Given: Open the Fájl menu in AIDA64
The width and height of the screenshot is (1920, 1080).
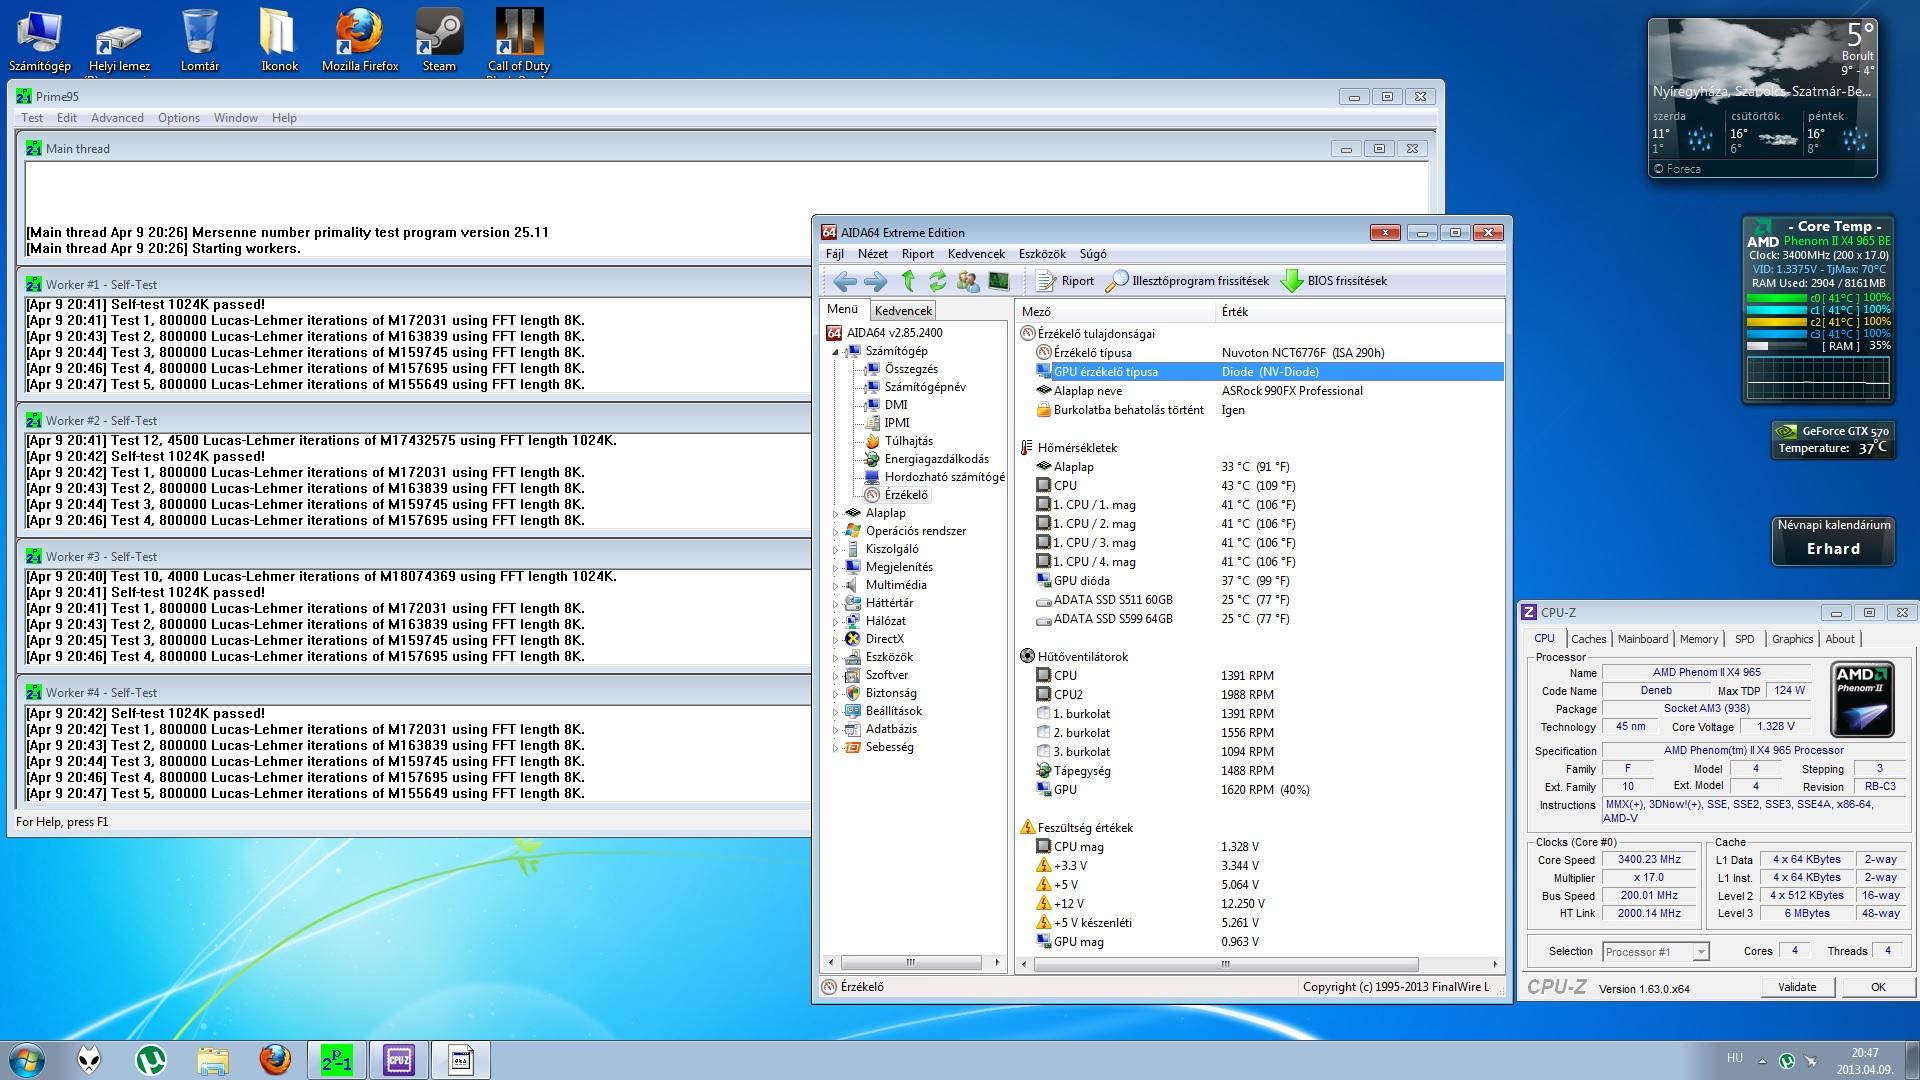Looking at the screenshot, I should [x=835, y=254].
